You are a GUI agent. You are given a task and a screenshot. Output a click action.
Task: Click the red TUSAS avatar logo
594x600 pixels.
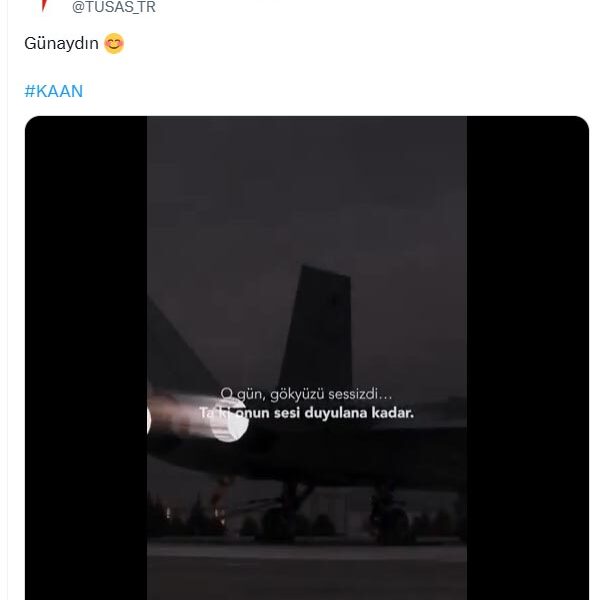click(44, 5)
